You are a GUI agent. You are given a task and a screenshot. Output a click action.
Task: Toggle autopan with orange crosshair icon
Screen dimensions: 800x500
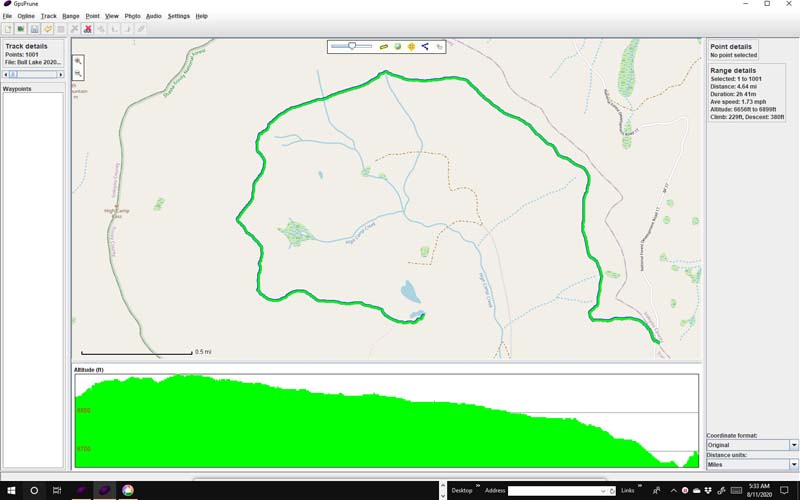[411, 46]
